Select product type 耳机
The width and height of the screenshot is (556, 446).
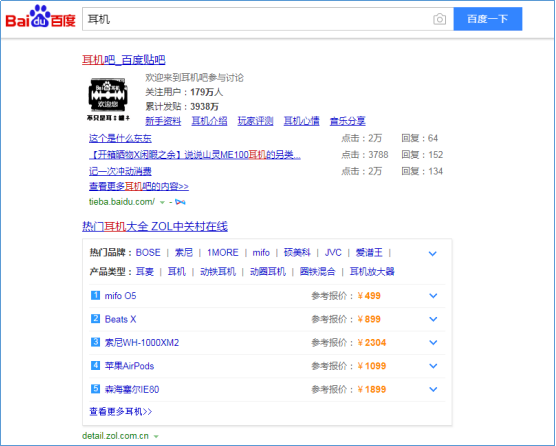point(177,272)
